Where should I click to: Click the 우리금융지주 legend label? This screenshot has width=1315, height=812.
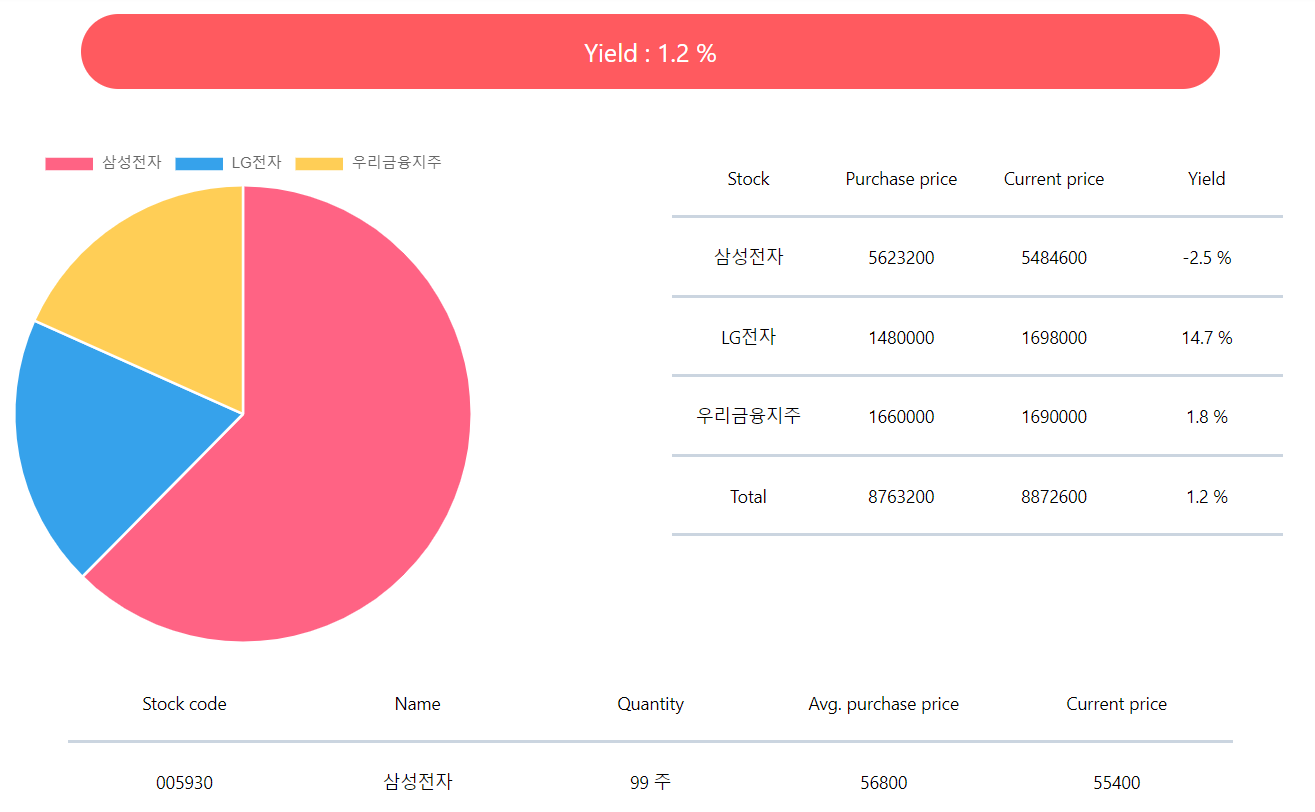(x=397, y=163)
